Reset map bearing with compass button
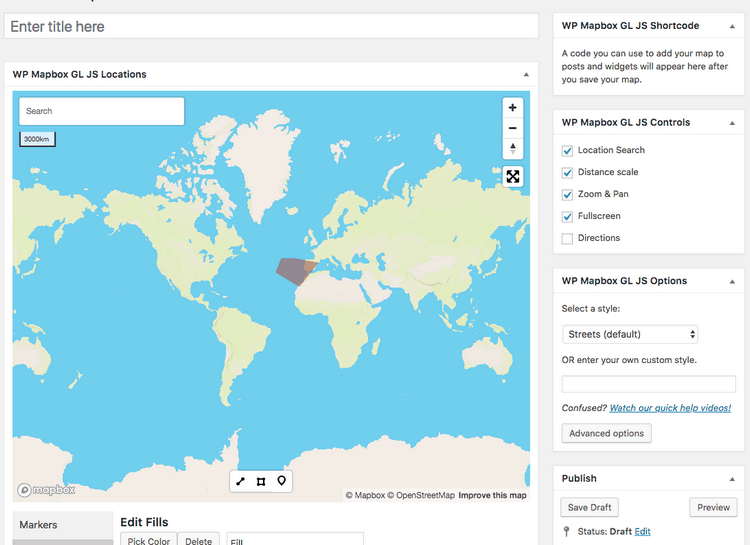750x545 pixels. pyautogui.click(x=513, y=149)
